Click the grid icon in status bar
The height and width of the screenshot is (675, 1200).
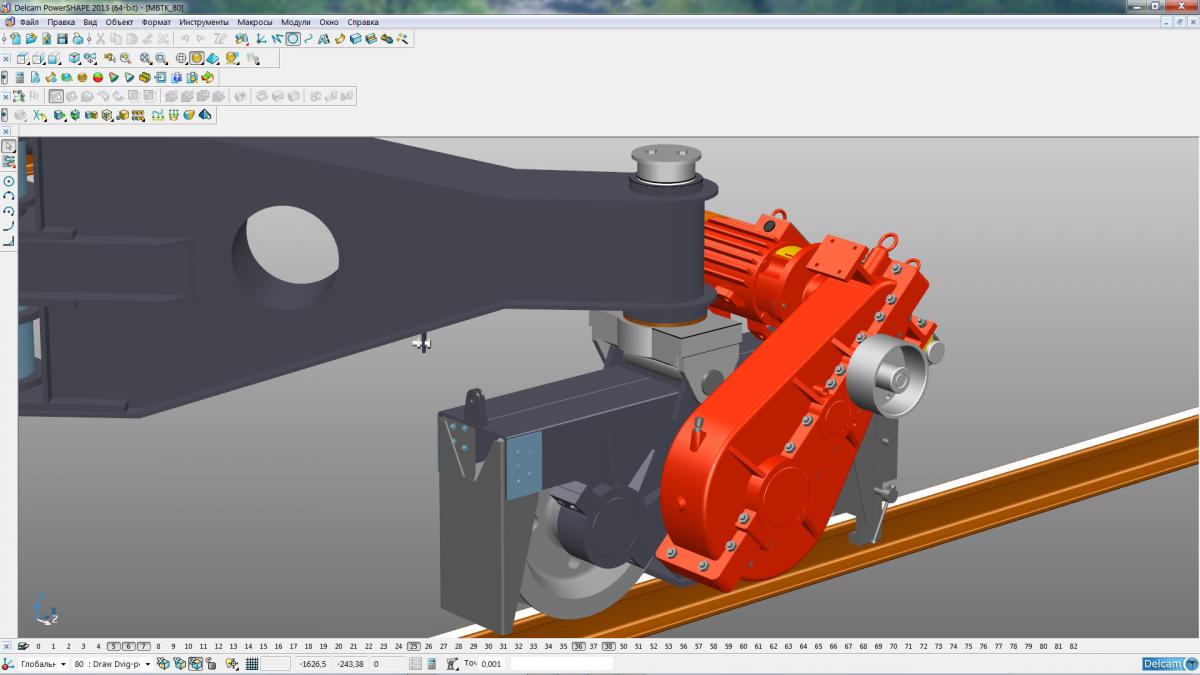252,664
